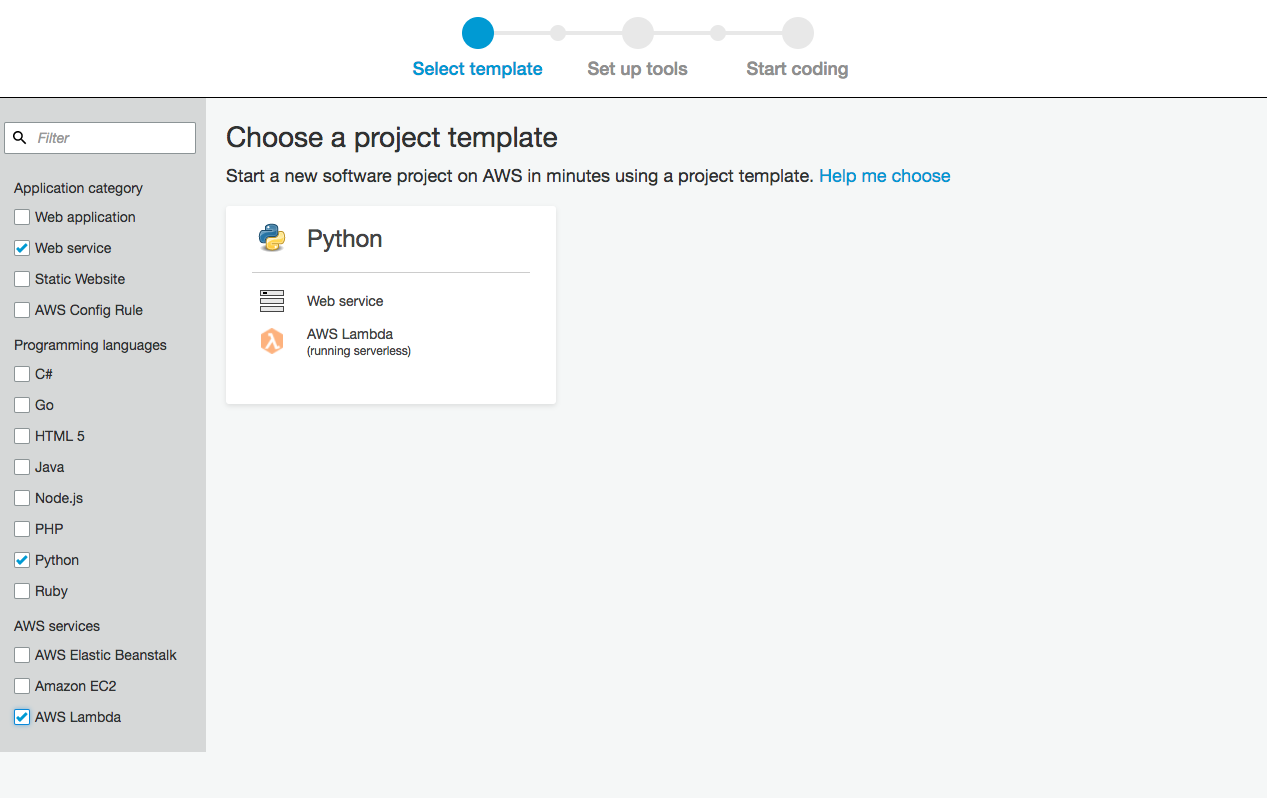Viewport: 1267px width, 798px height.
Task: Tick the Static Website checkbox
Action: coord(22,279)
